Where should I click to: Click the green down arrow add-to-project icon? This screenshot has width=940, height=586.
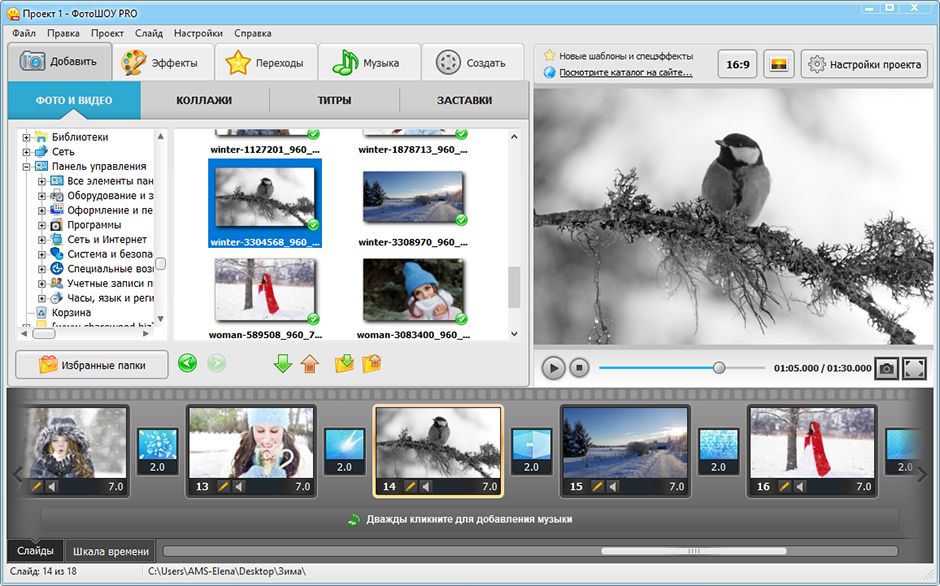(282, 363)
